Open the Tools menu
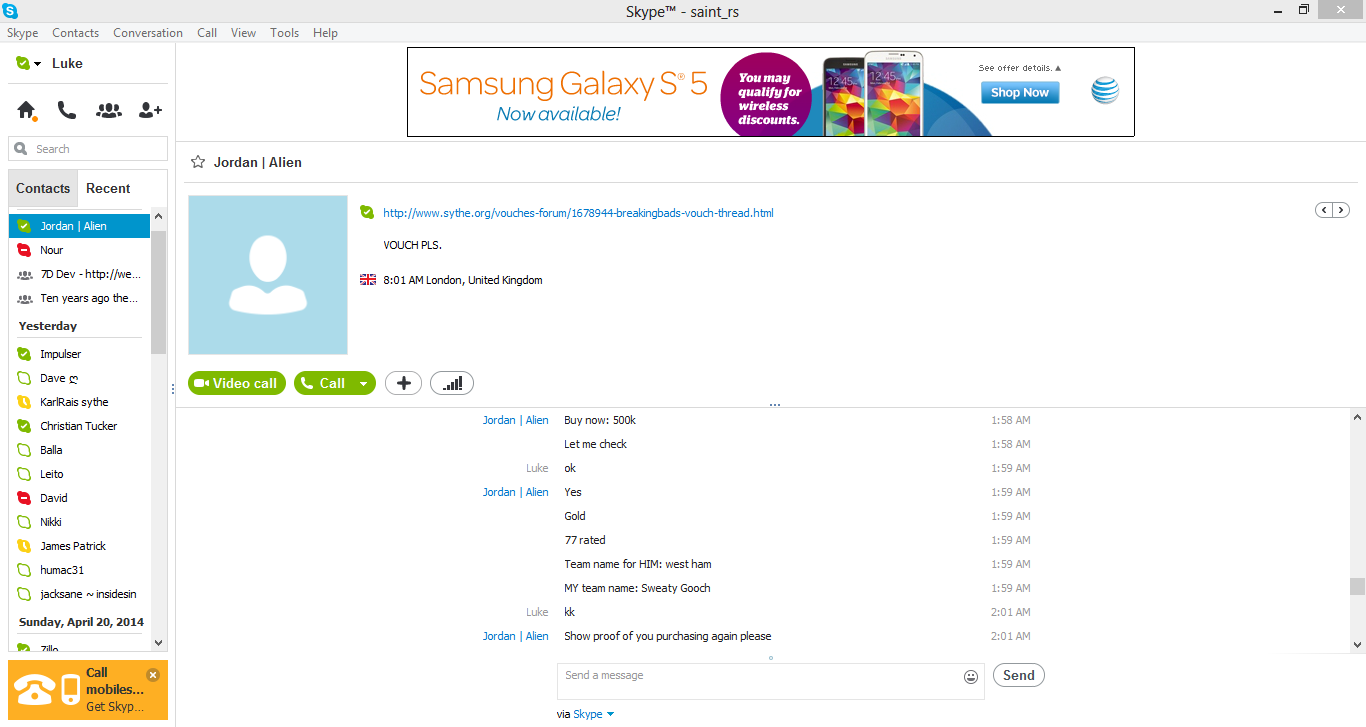1366x727 pixels. (x=285, y=33)
